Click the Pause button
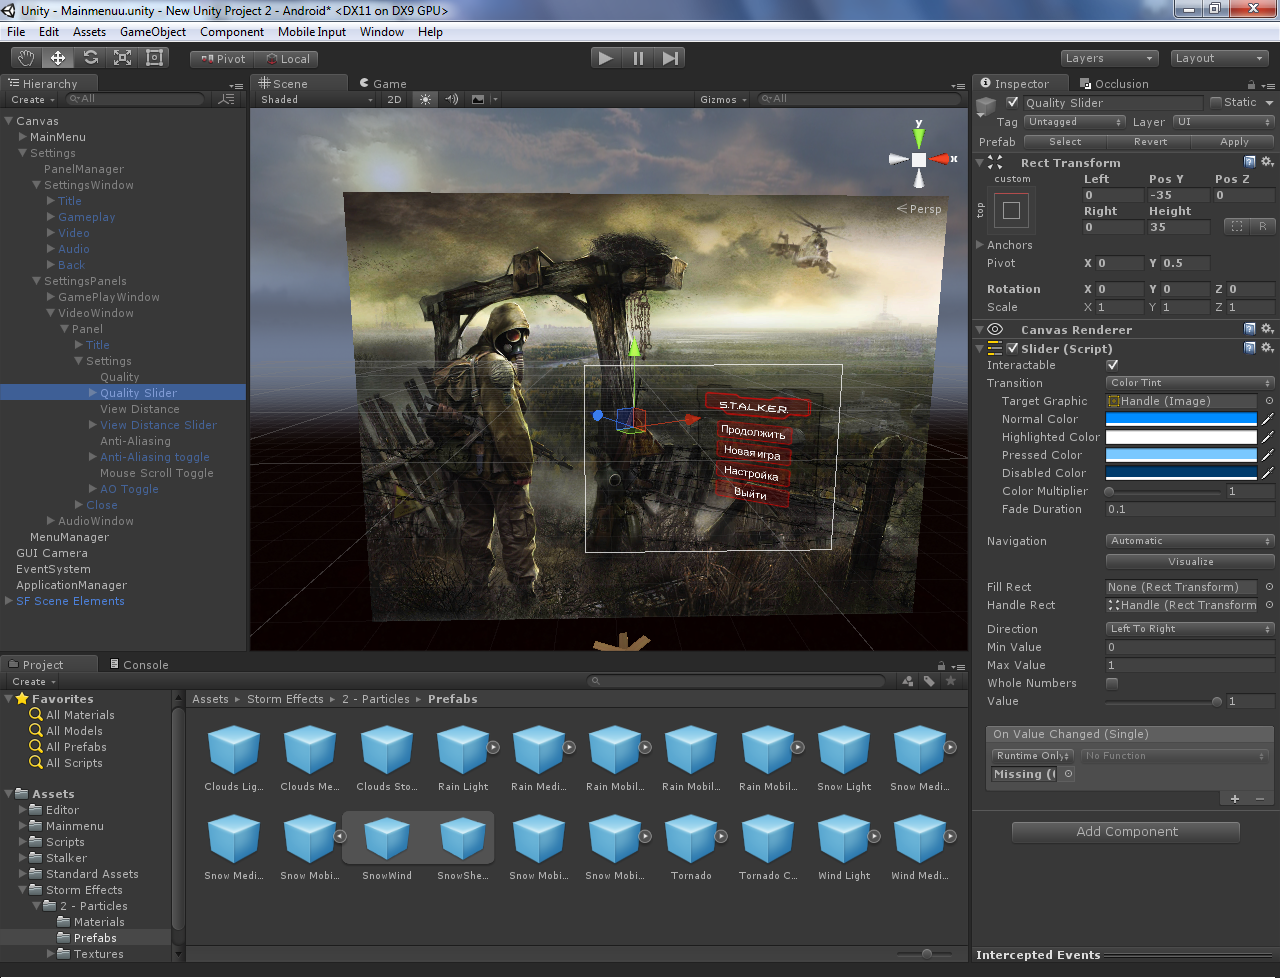This screenshot has width=1280, height=978. click(638, 58)
